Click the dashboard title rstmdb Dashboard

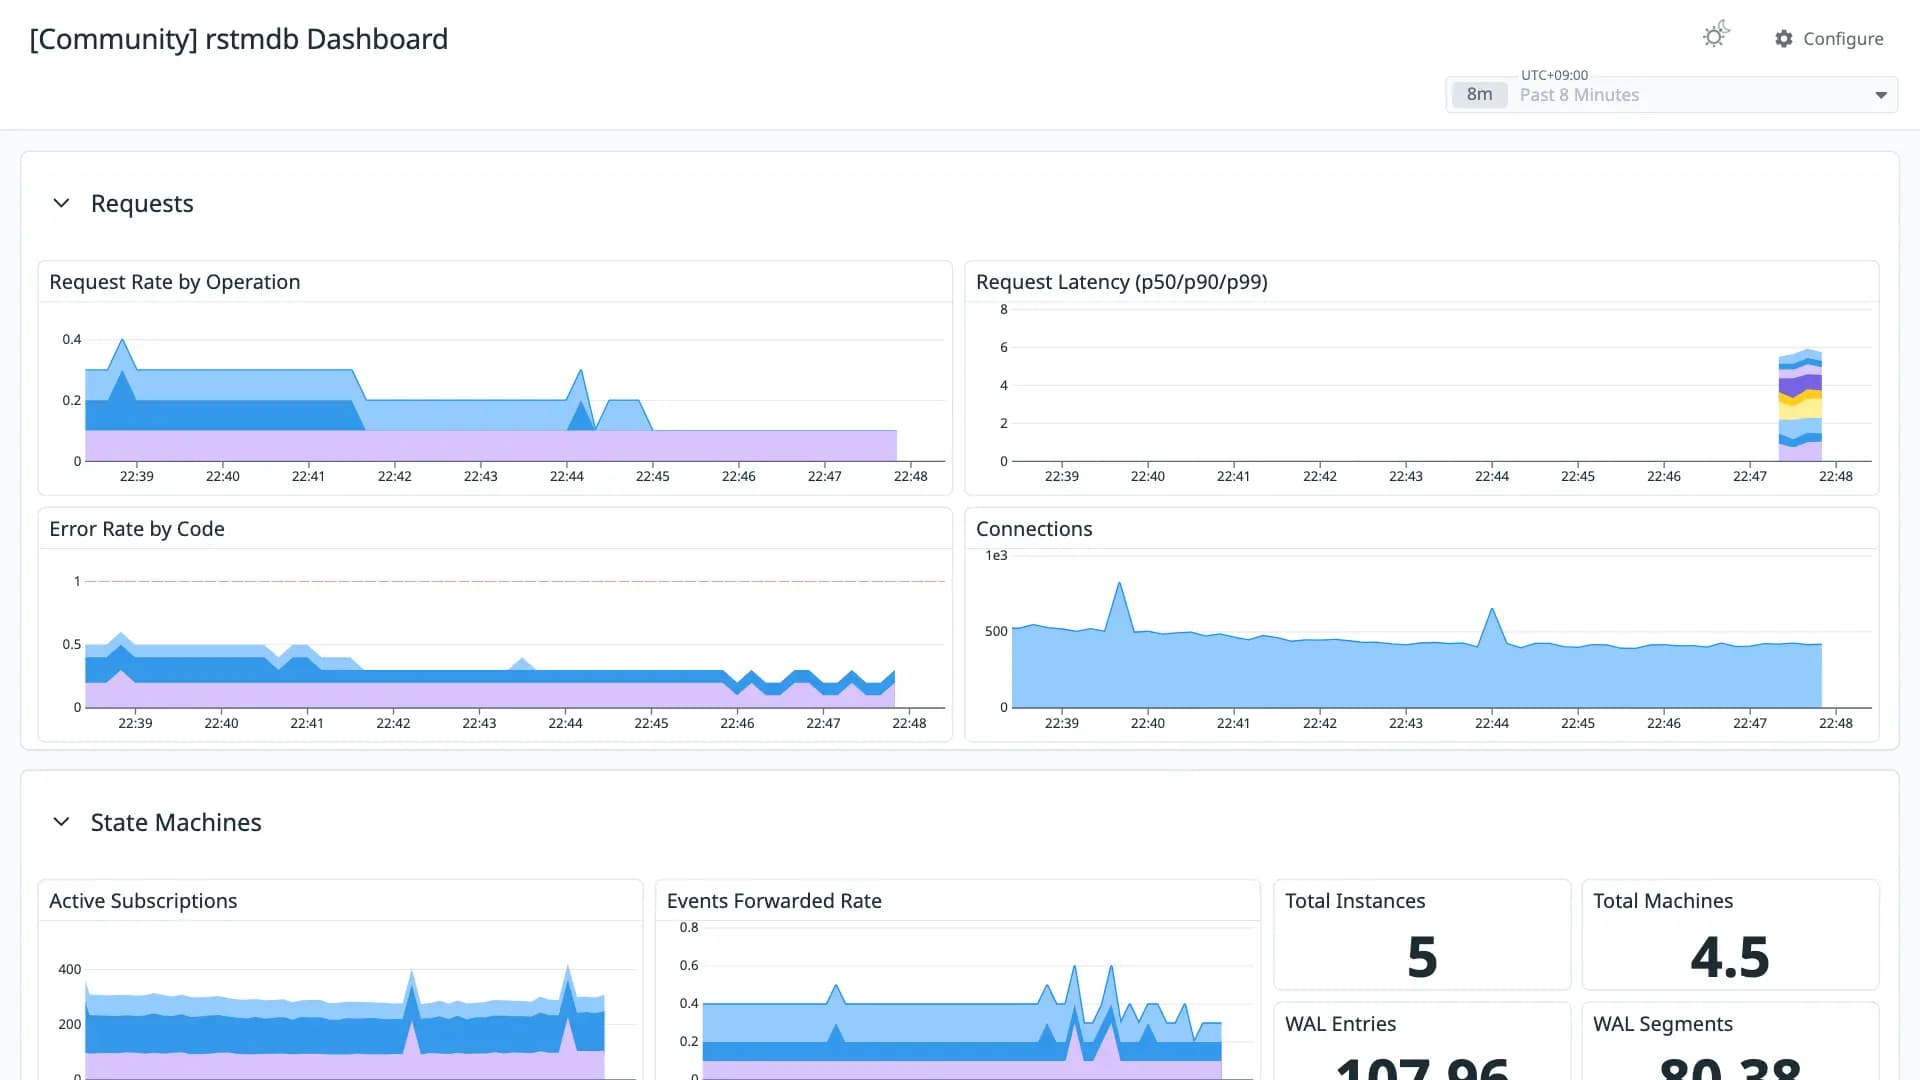238,39
